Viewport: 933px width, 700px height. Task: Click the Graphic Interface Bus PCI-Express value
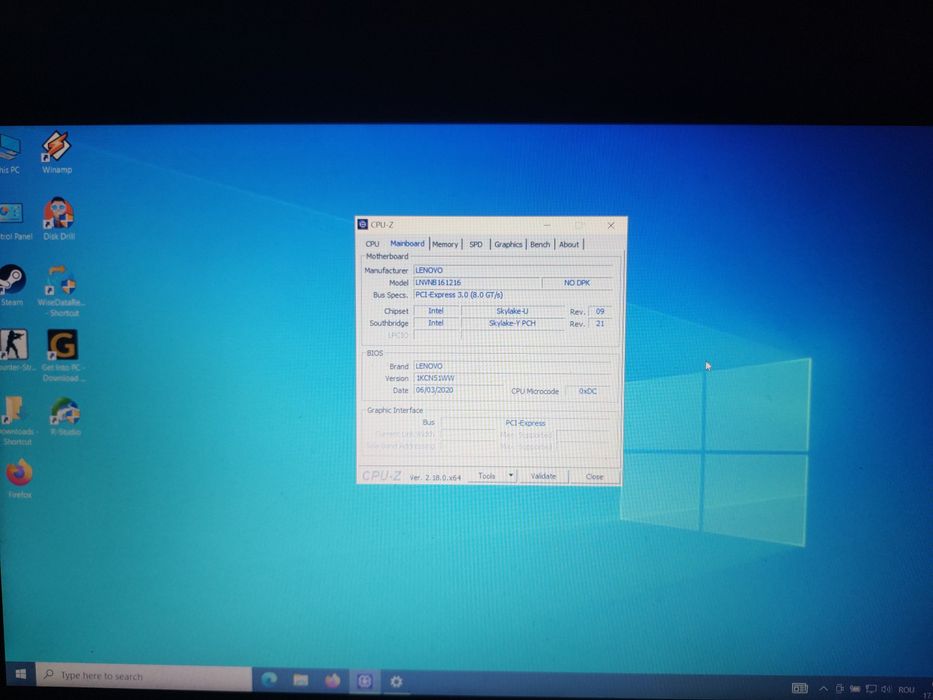[x=525, y=423]
